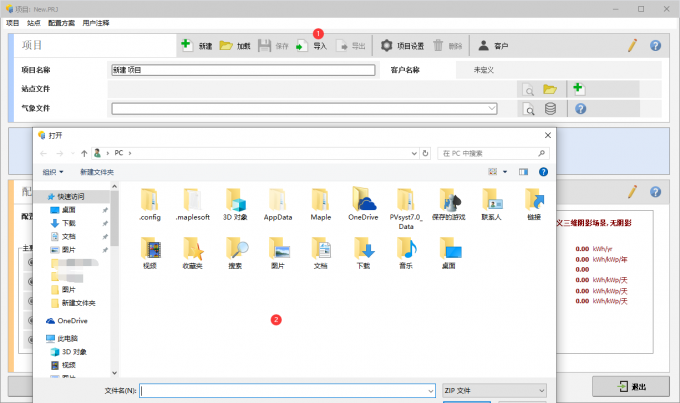This screenshot has width=680, height=403.
Task: Expand the view options dropdown arrow
Action: [x=505, y=172]
